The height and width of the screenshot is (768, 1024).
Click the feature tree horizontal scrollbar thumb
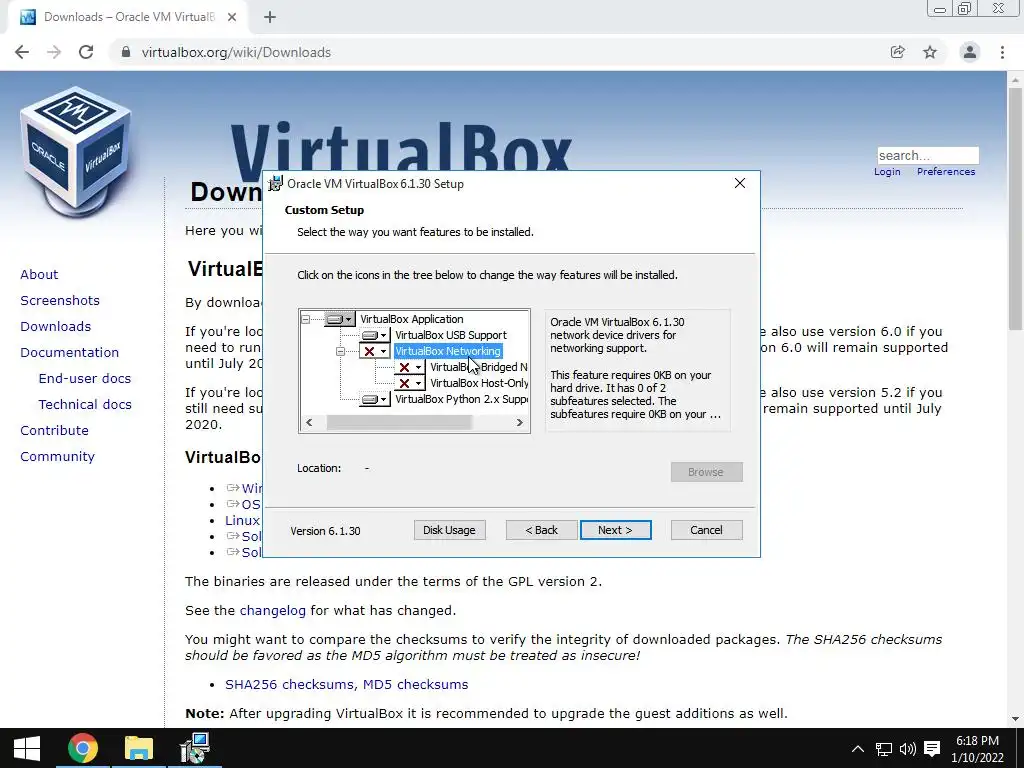point(398,423)
